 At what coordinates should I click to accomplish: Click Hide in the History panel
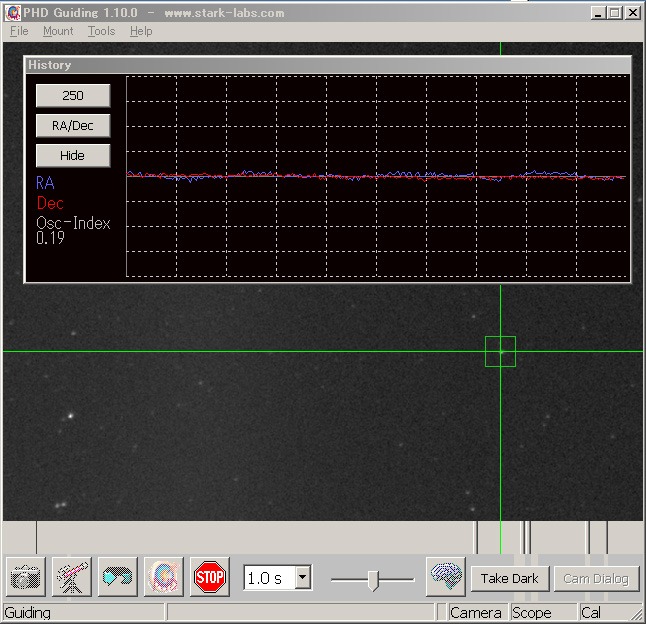tap(73, 156)
